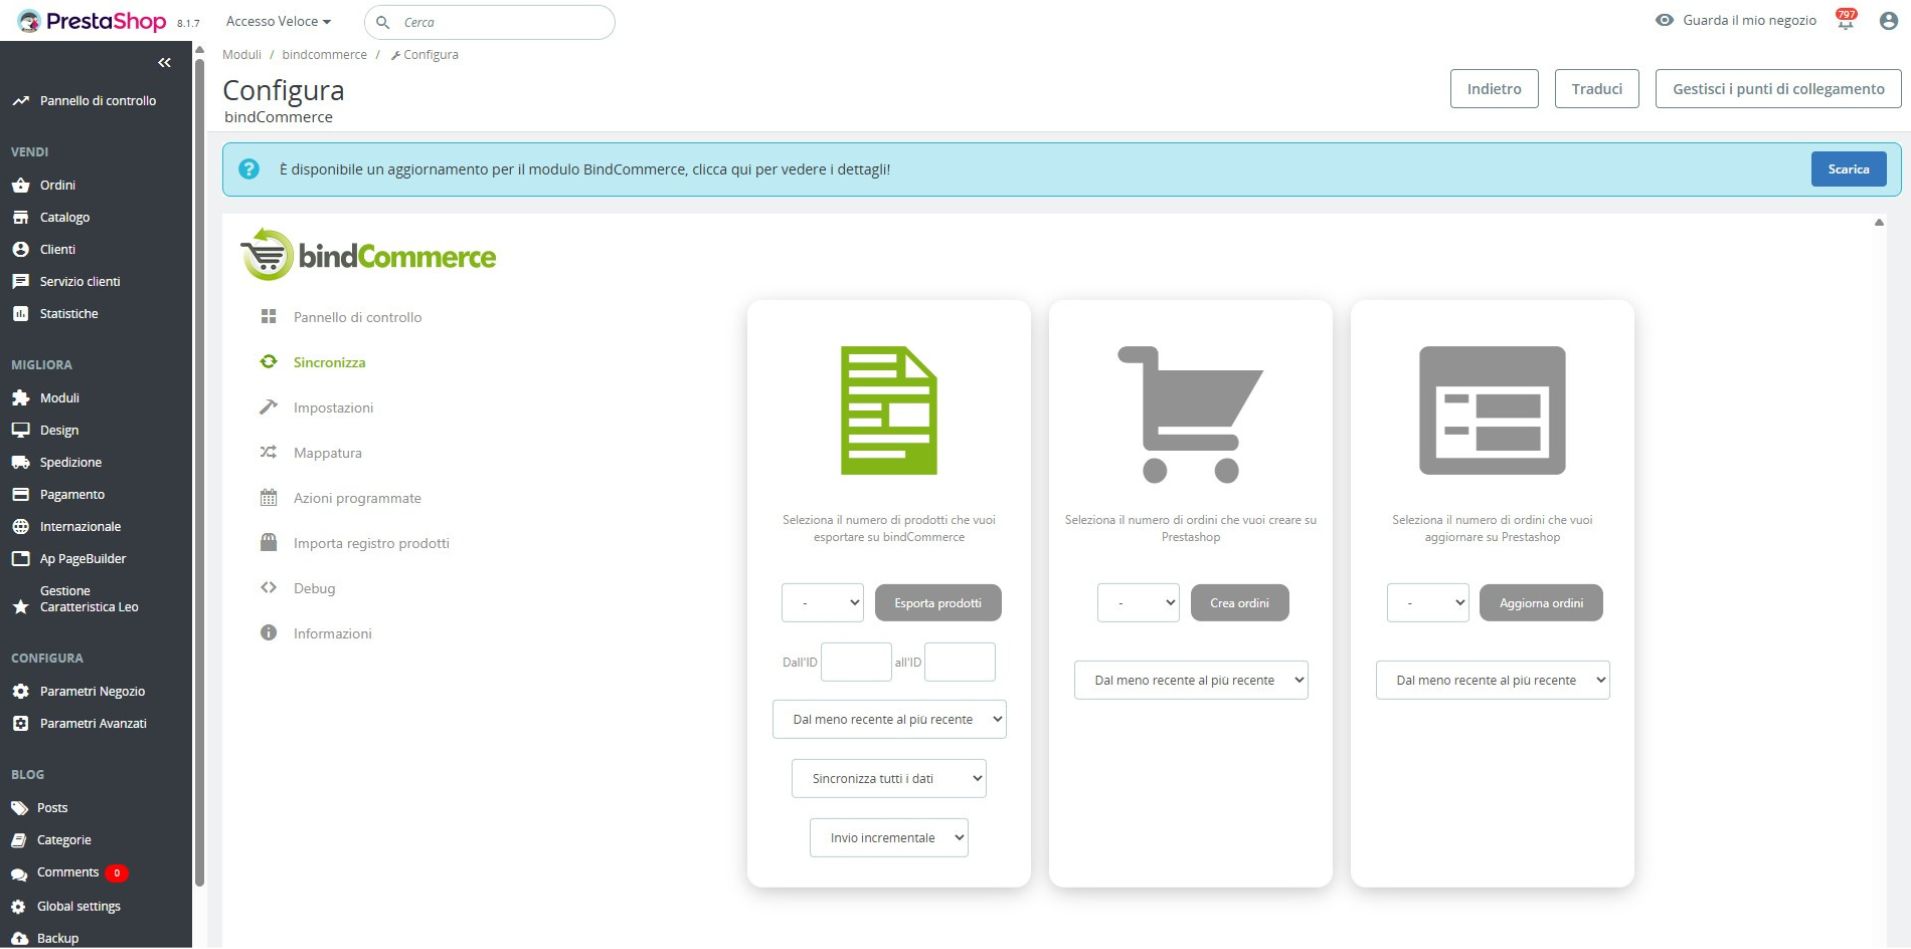Open user profile avatar icon
The width and height of the screenshot is (1911, 949).
(x=1888, y=21)
